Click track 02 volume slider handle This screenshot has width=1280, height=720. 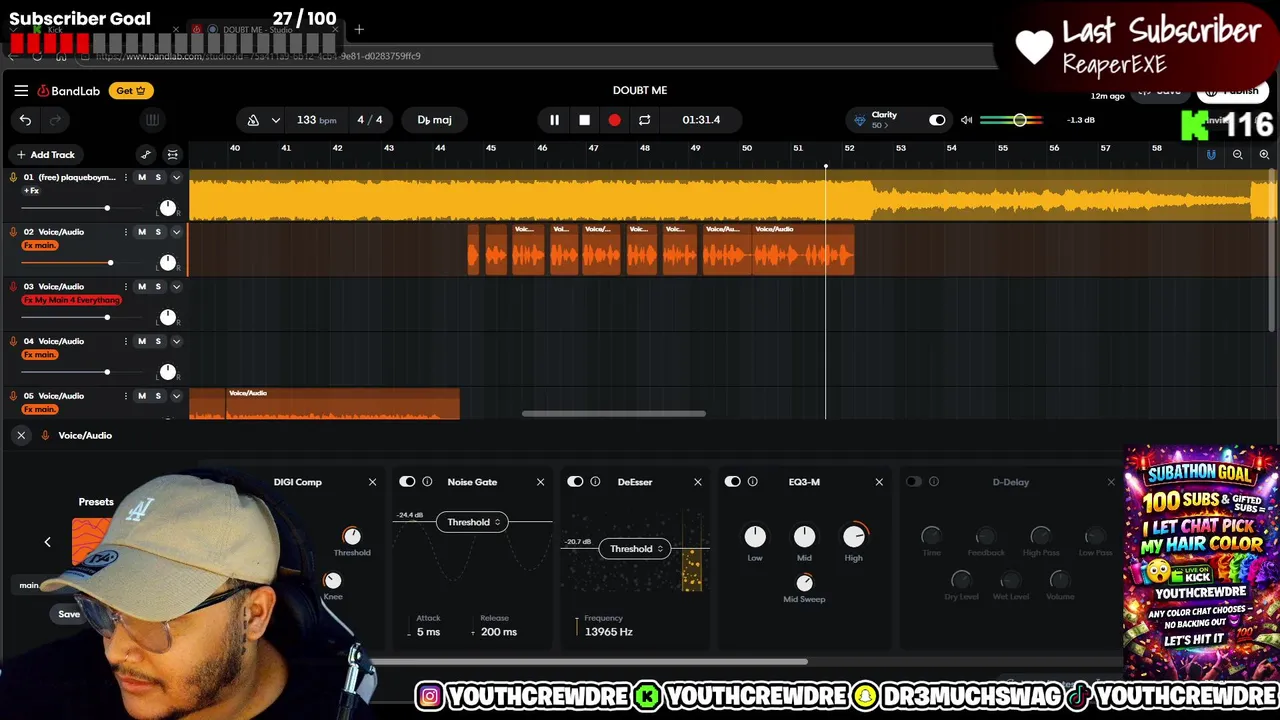pyautogui.click(x=110, y=263)
